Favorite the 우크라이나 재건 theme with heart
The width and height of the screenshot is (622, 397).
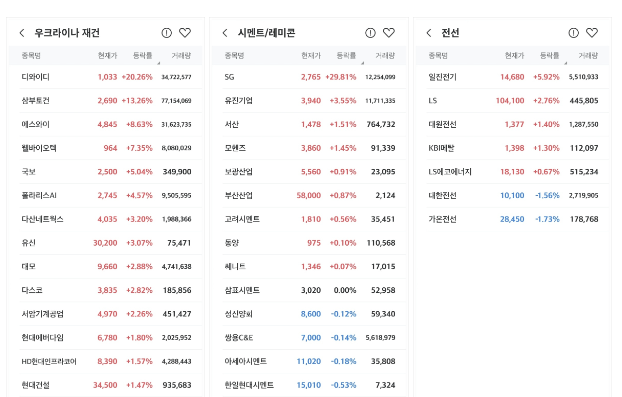(185, 33)
